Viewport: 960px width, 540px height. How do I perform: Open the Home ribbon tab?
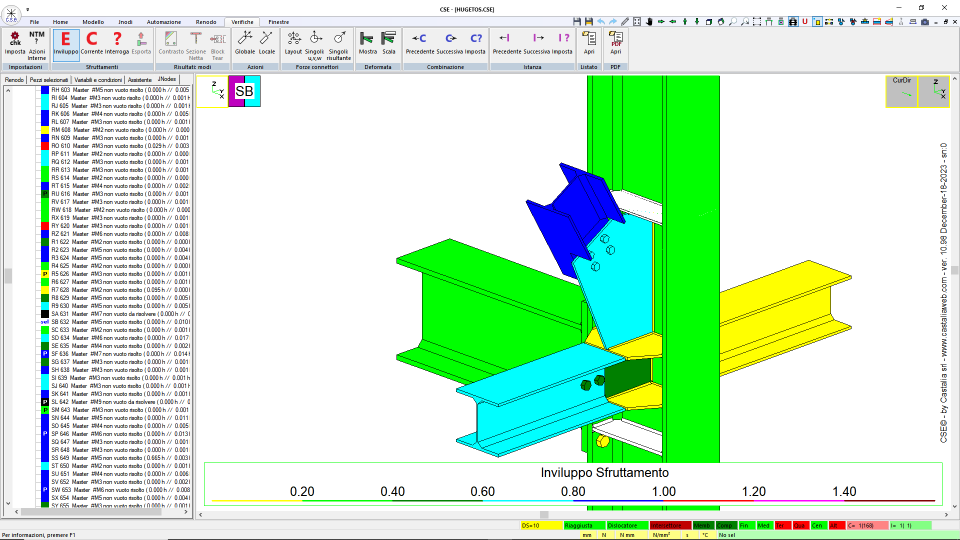[x=60, y=22]
